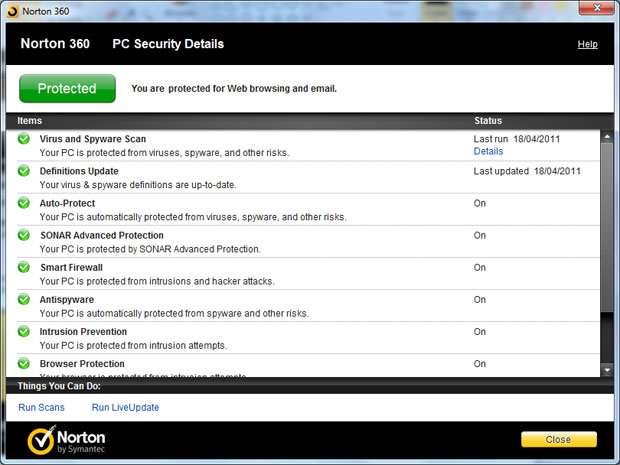Select the Smart Firewall item title
The width and height of the screenshot is (620, 465).
71,267
